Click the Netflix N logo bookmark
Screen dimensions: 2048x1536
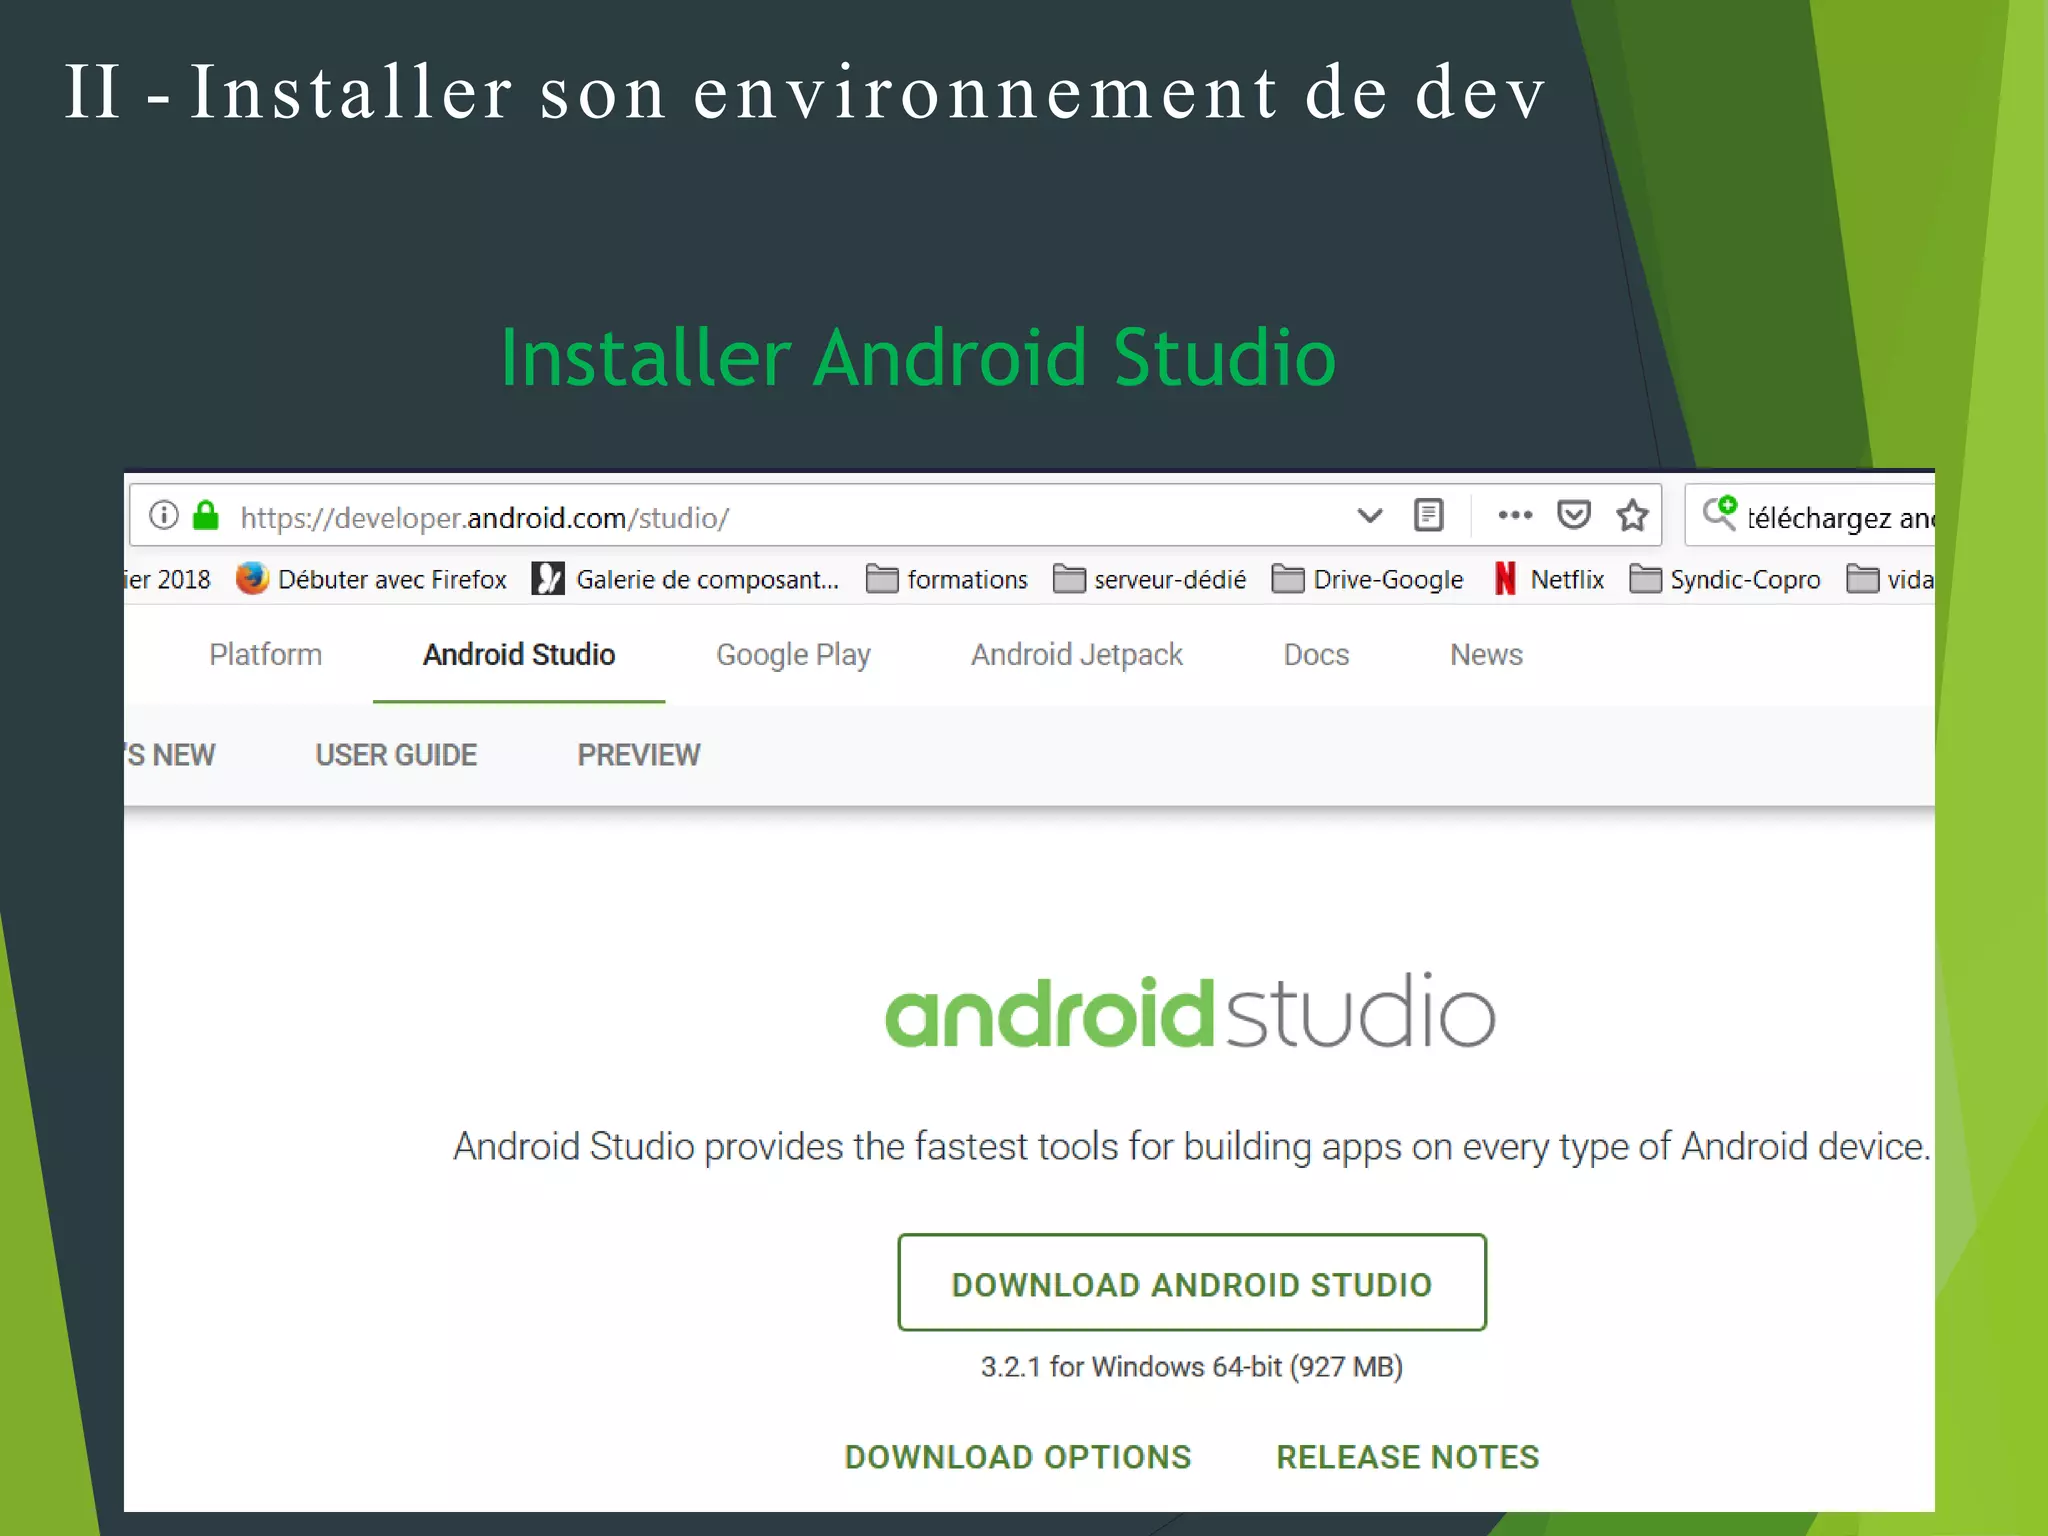[x=1505, y=579]
